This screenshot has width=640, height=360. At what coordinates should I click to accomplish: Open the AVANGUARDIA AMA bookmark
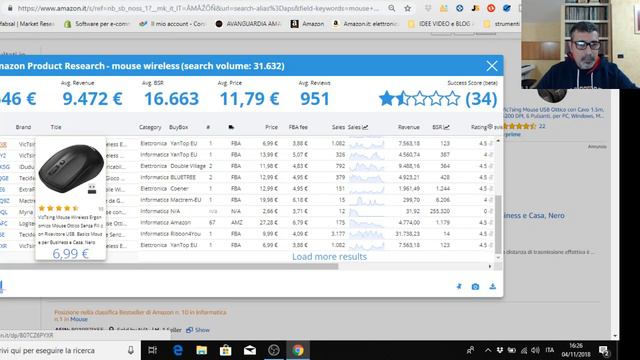[x=248, y=24]
